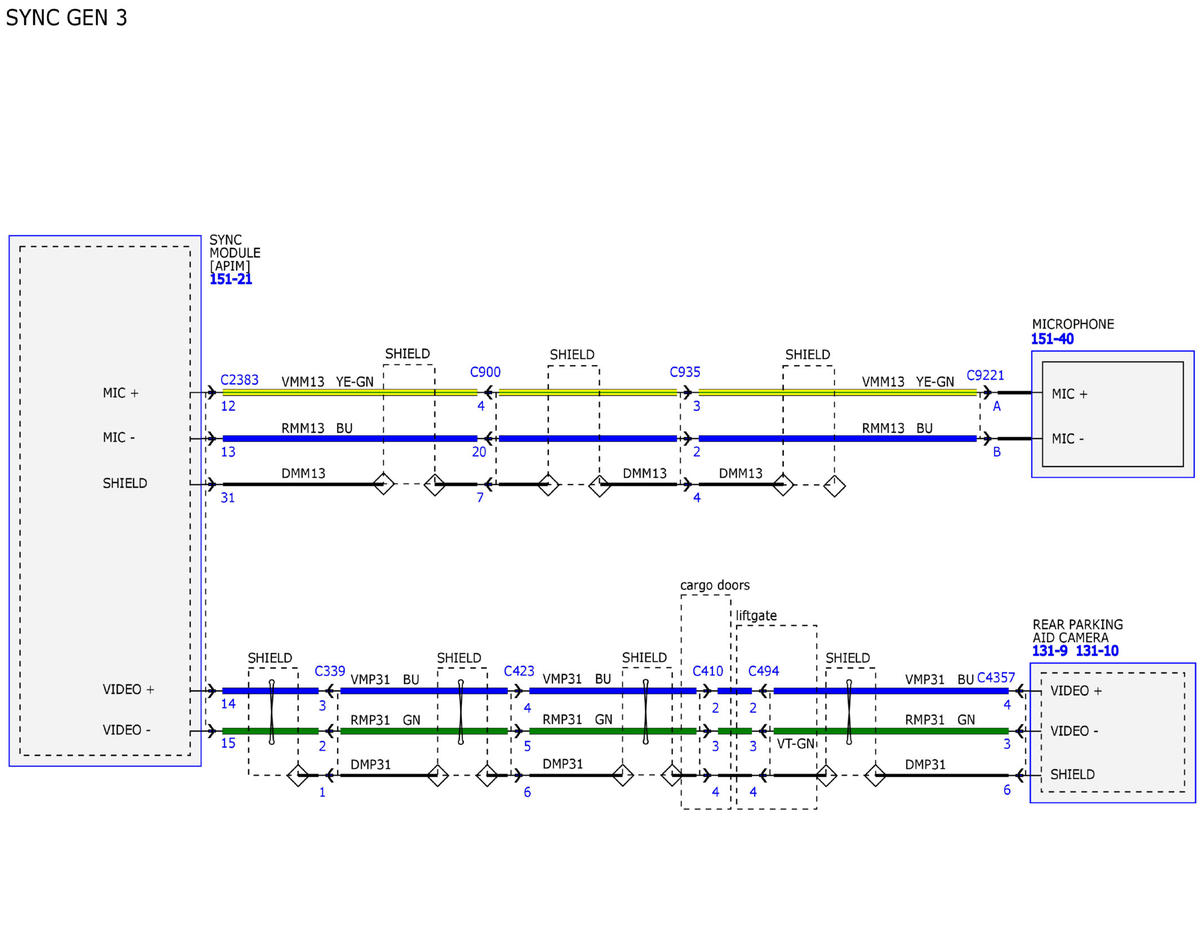Click pin 31 on the DMM13 shield wire
The height and width of the screenshot is (927, 1200).
pos(228,497)
